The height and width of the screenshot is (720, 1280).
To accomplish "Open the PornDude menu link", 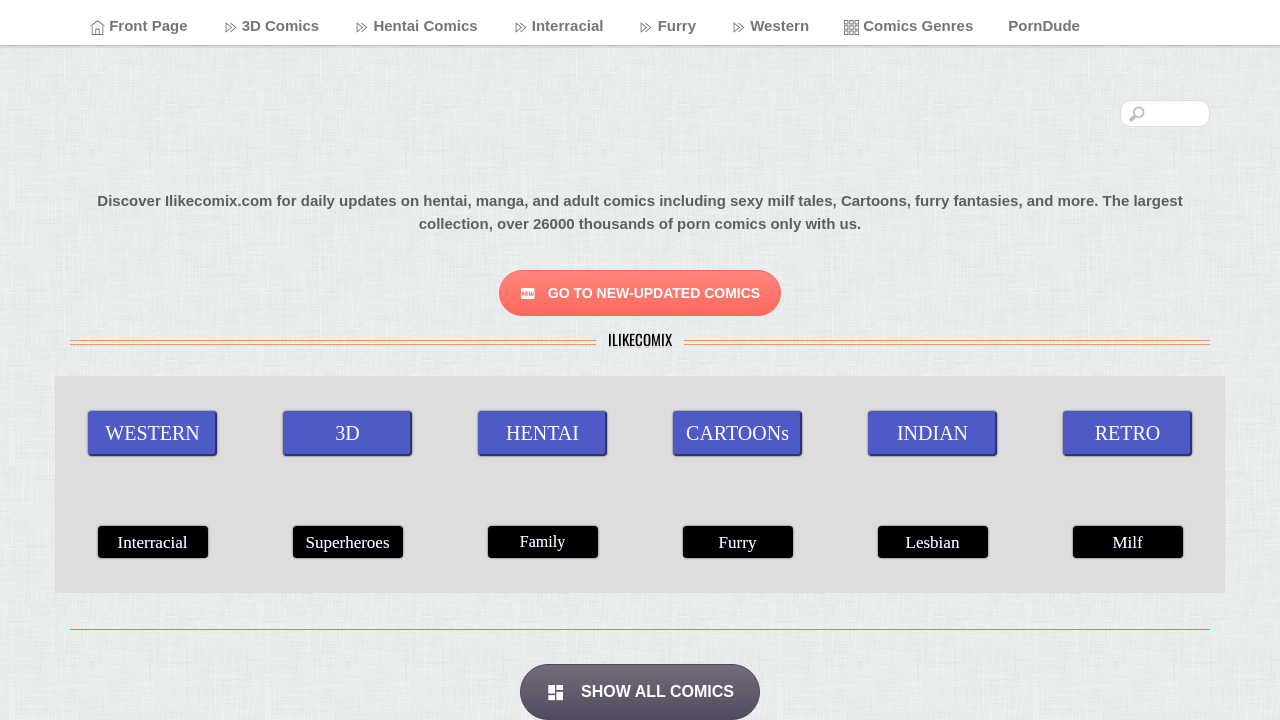I will [x=1044, y=26].
